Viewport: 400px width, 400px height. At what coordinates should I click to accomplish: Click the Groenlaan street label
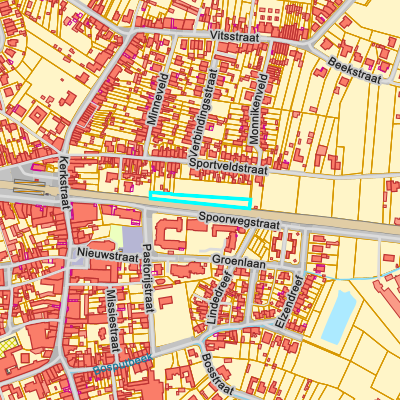(x=239, y=261)
